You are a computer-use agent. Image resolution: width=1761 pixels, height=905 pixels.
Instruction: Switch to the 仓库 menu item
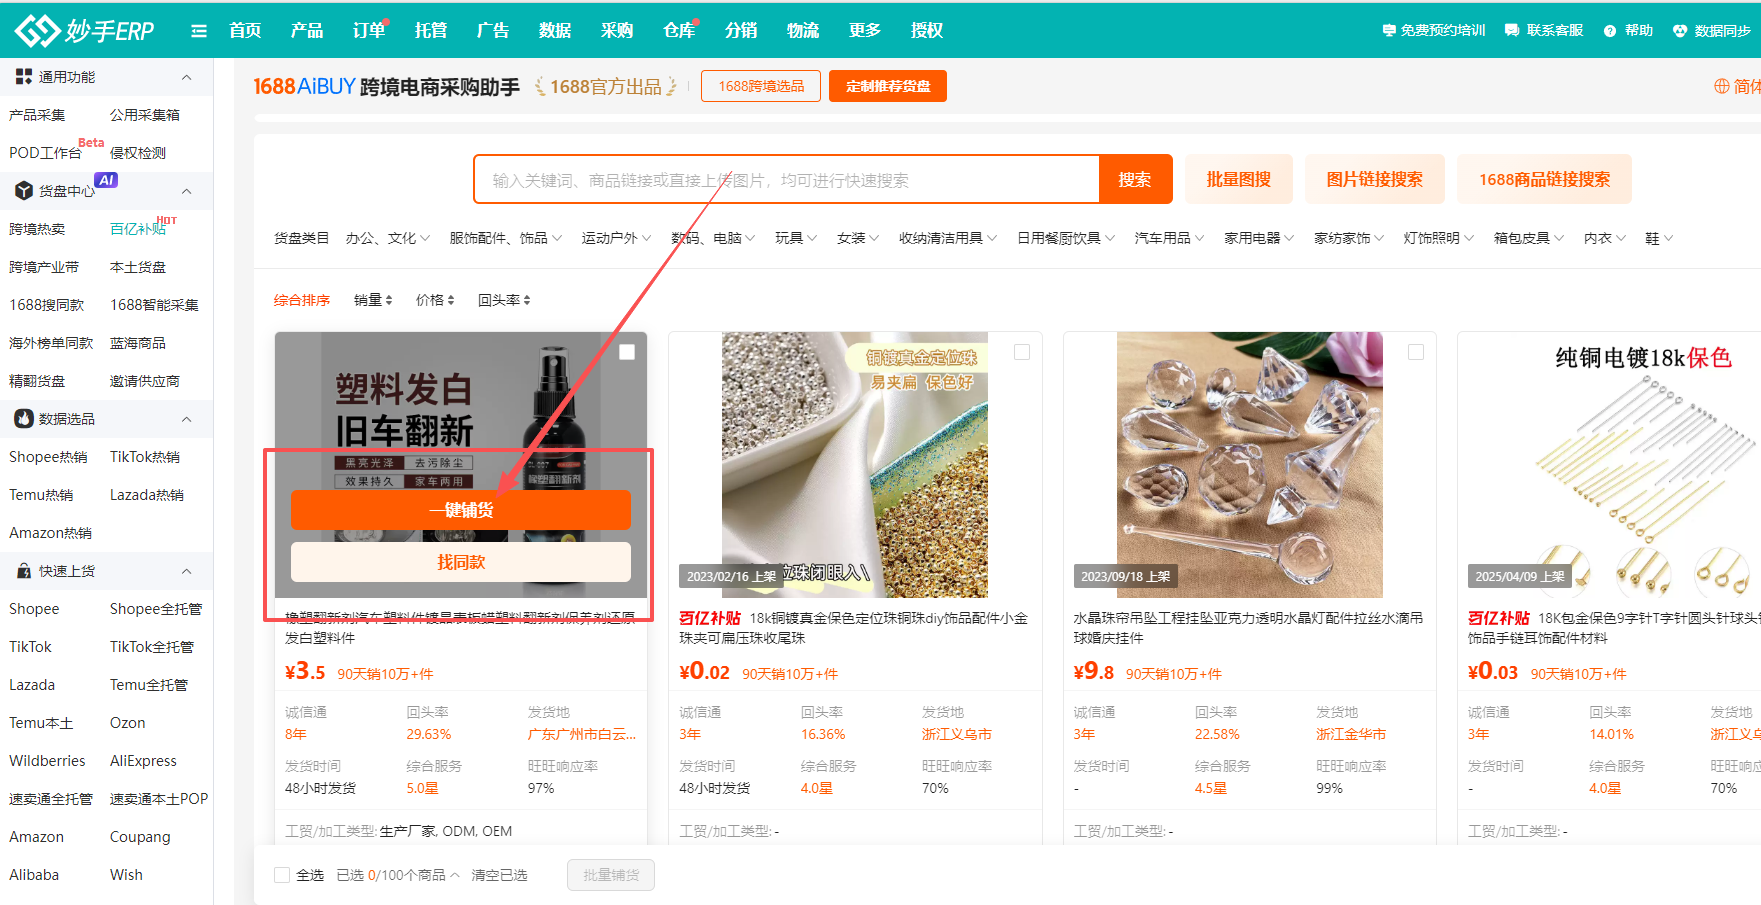(678, 30)
